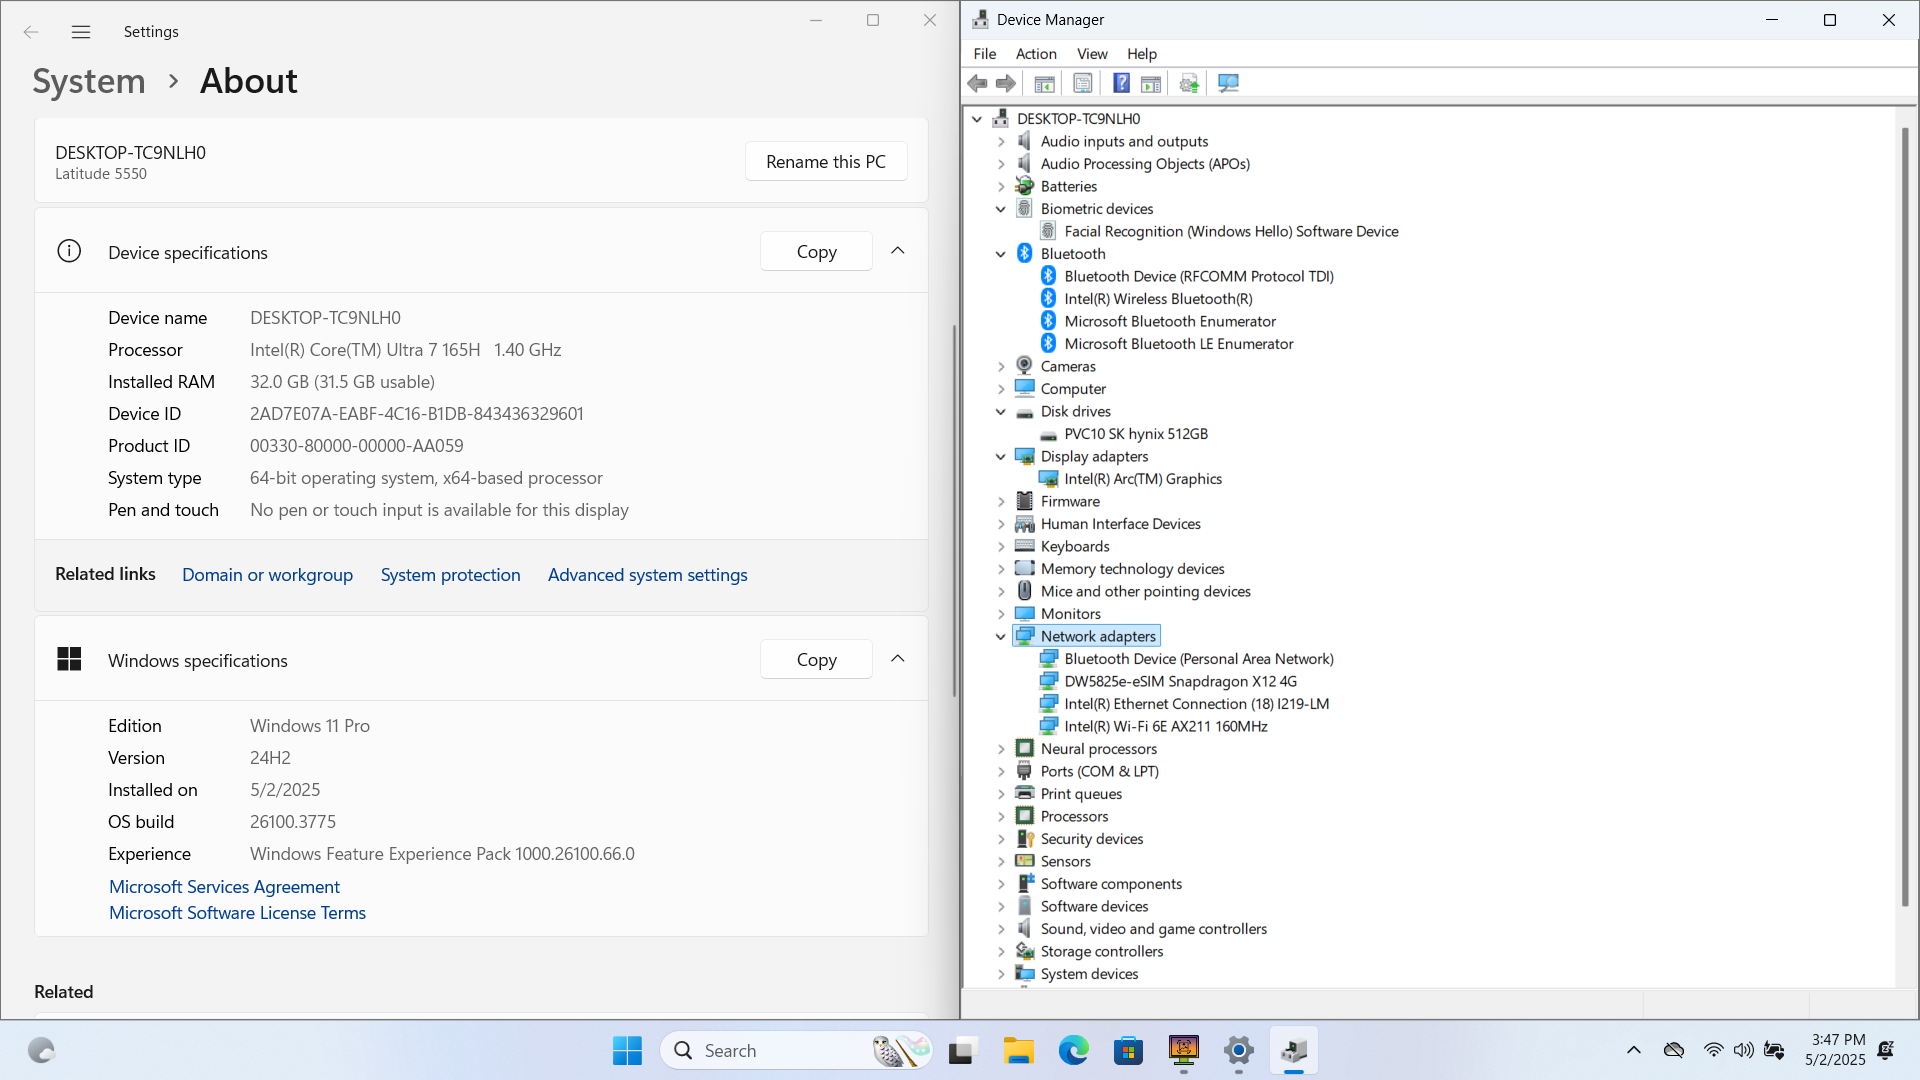This screenshot has height=1080, width=1920.
Task: Collapse the Biometric devices tree node
Action: pyautogui.click(x=1000, y=209)
